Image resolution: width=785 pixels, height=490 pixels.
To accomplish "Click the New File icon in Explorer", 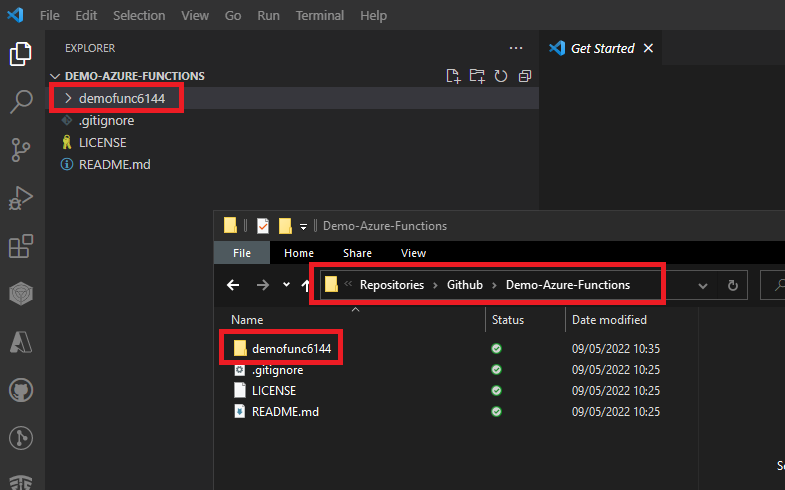I will pyautogui.click(x=453, y=76).
